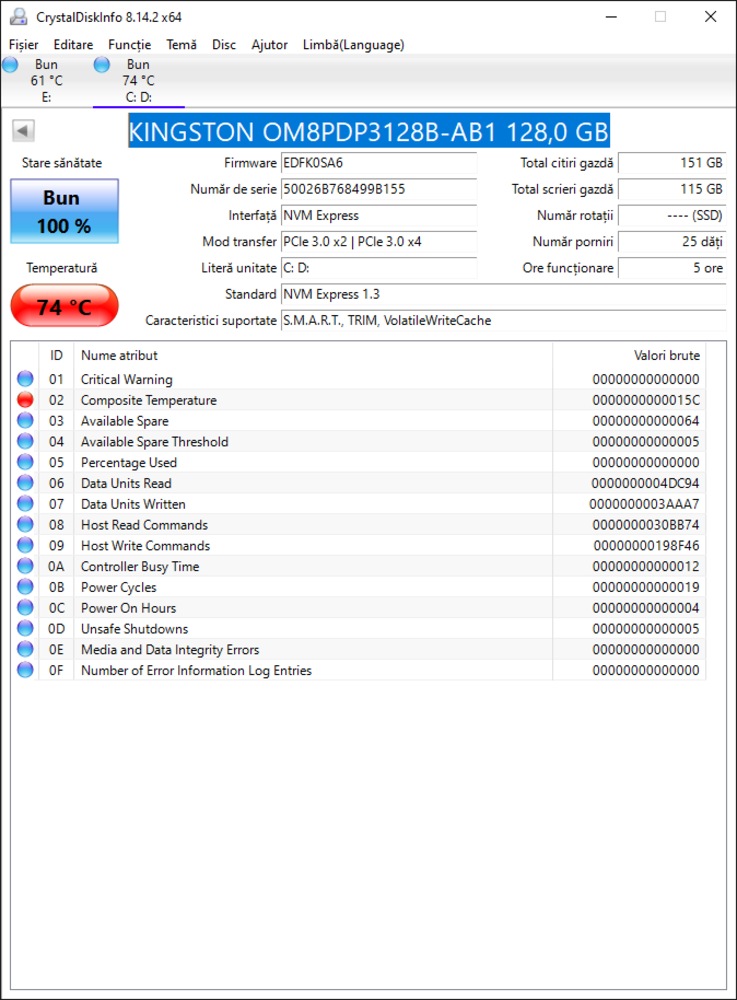Viewport: 737px width, 1000px height.
Task: Select the raw value 0000000030BB74
Action: [x=646, y=525]
